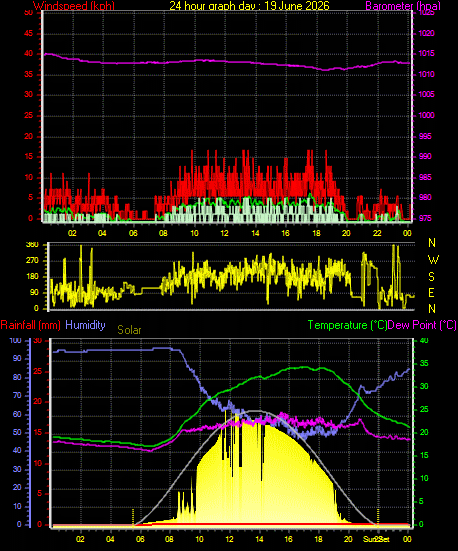Click the 60 value on blue humidity axis
Image resolution: width=458 pixels, height=551 pixels.
(17, 415)
